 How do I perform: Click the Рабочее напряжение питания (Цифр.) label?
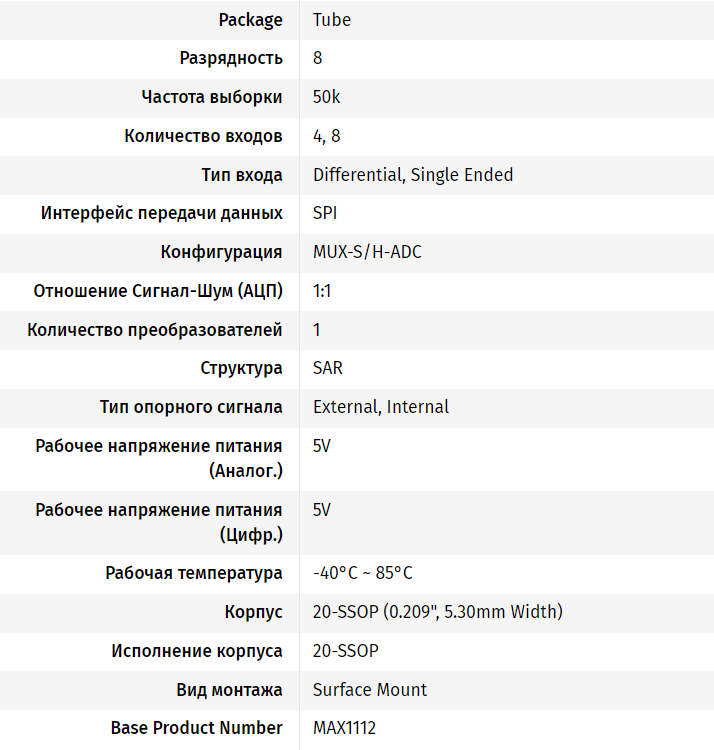(159, 522)
